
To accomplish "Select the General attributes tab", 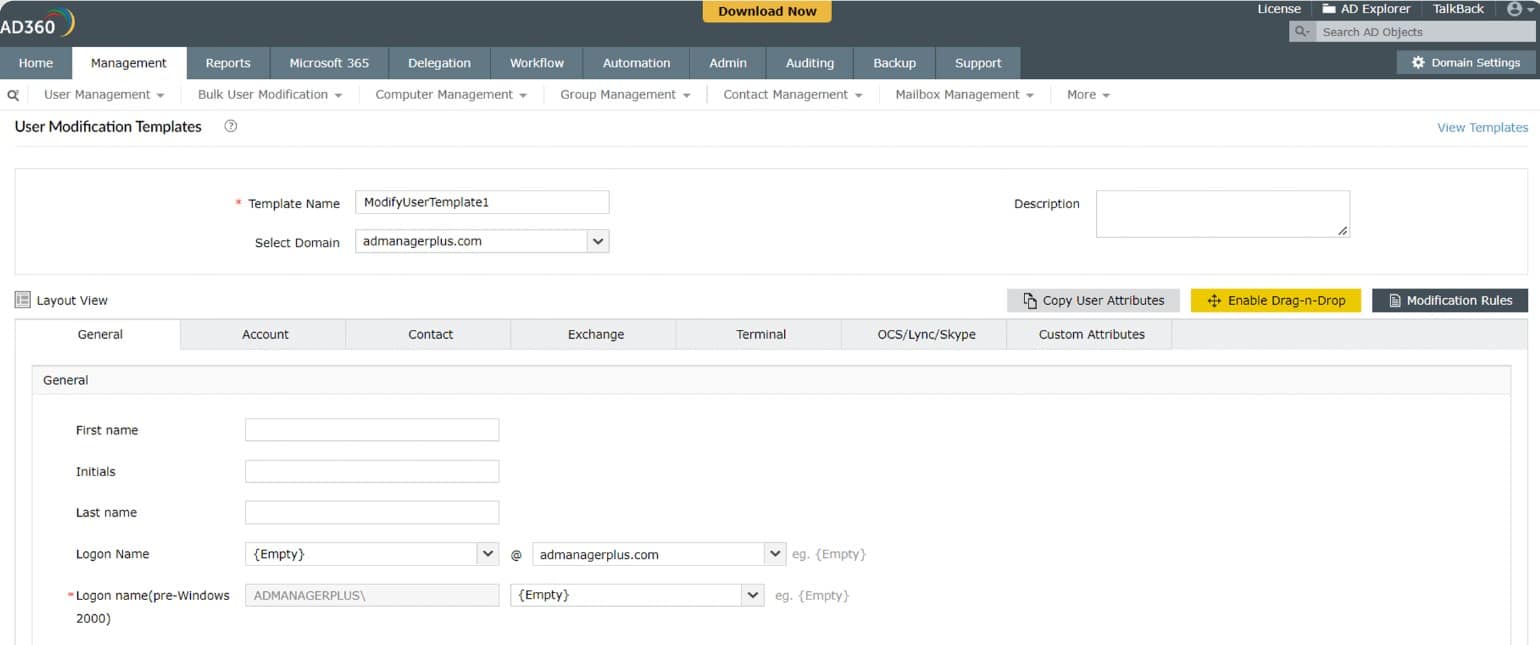I will click(x=100, y=334).
